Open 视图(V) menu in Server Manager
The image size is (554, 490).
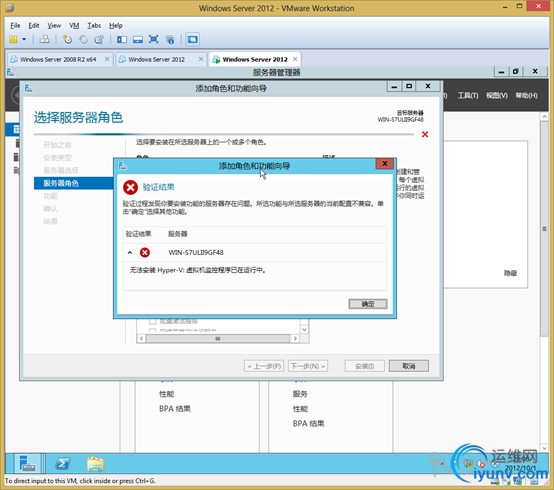pos(497,95)
